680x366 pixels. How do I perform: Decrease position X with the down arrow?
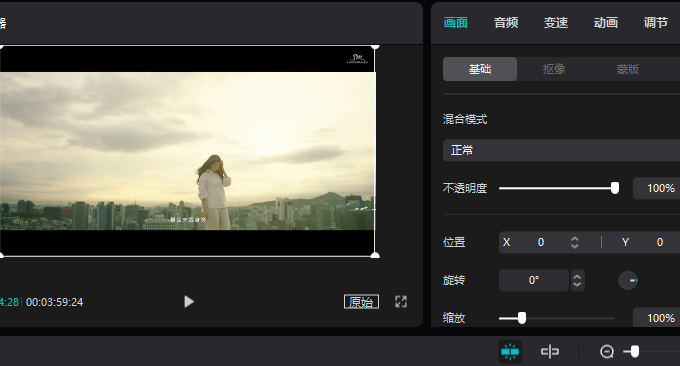(575, 246)
